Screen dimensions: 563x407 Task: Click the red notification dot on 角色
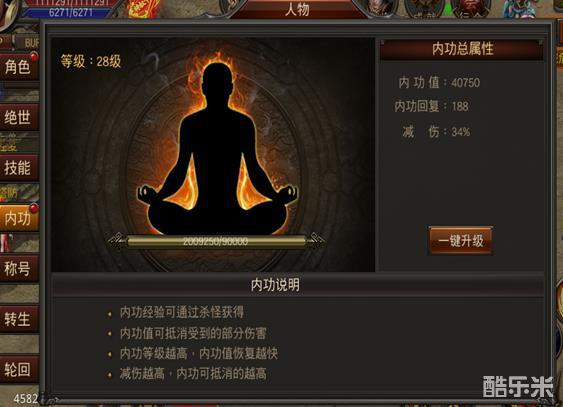click(x=34, y=56)
